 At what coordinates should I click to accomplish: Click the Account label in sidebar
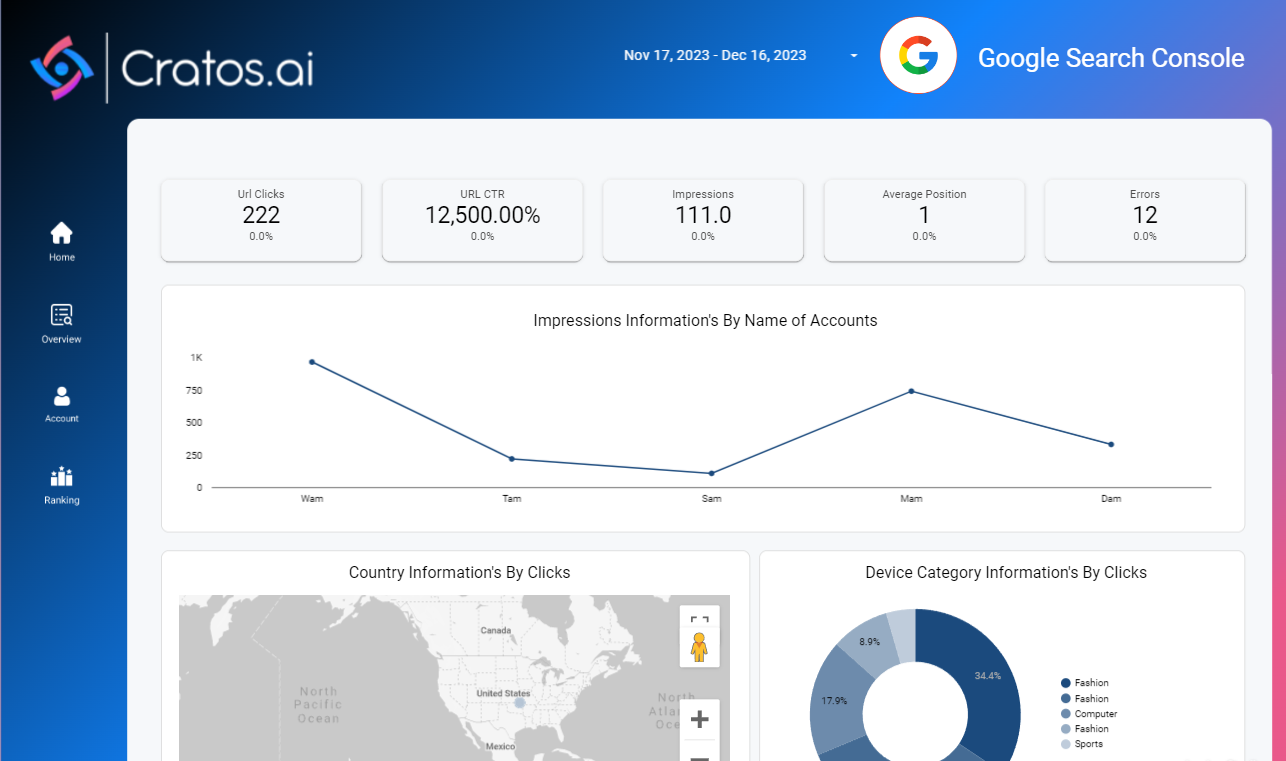pos(62,419)
